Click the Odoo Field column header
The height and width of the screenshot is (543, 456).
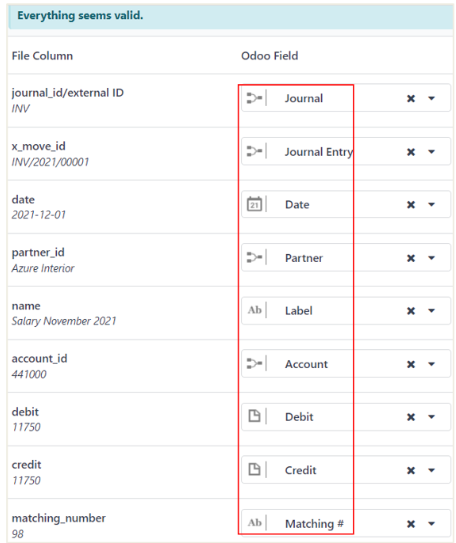pyautogui.click(x=269, y=56)
